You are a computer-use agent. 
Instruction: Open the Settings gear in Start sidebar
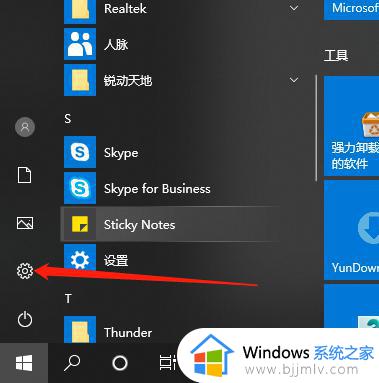(x=25, y=271)
